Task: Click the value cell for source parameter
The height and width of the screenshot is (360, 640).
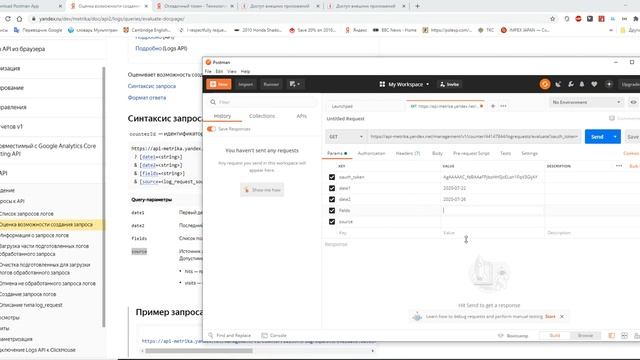Action: [x=492, y=222]
